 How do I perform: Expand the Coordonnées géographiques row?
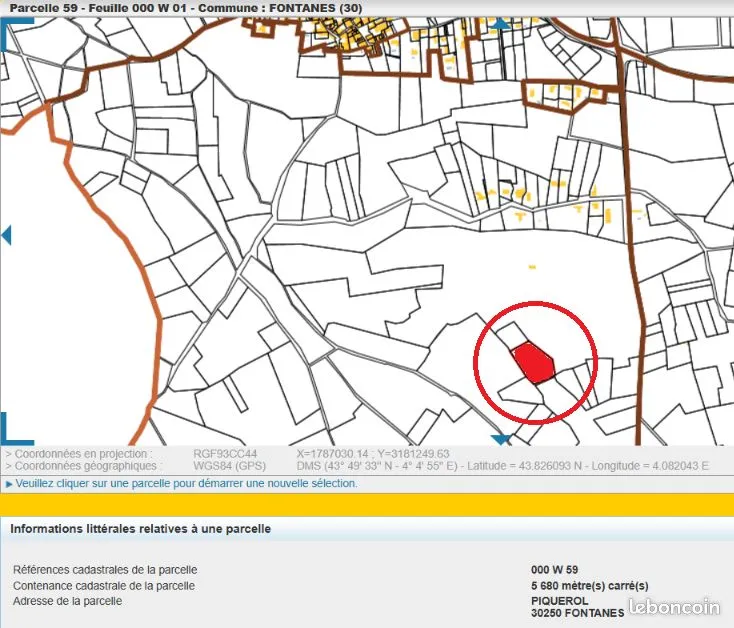click(x=81, y=466)
